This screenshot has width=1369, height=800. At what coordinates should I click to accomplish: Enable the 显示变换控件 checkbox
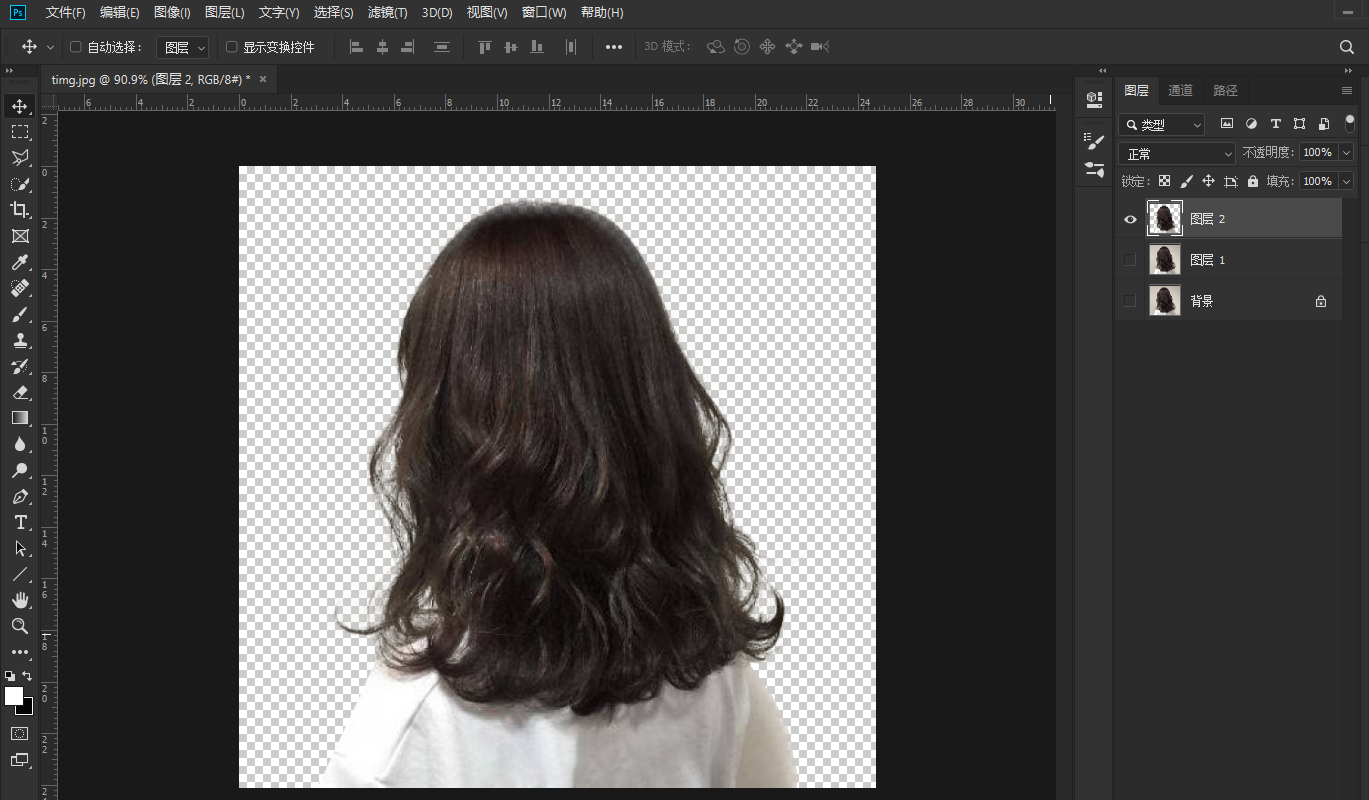(232, 47)
